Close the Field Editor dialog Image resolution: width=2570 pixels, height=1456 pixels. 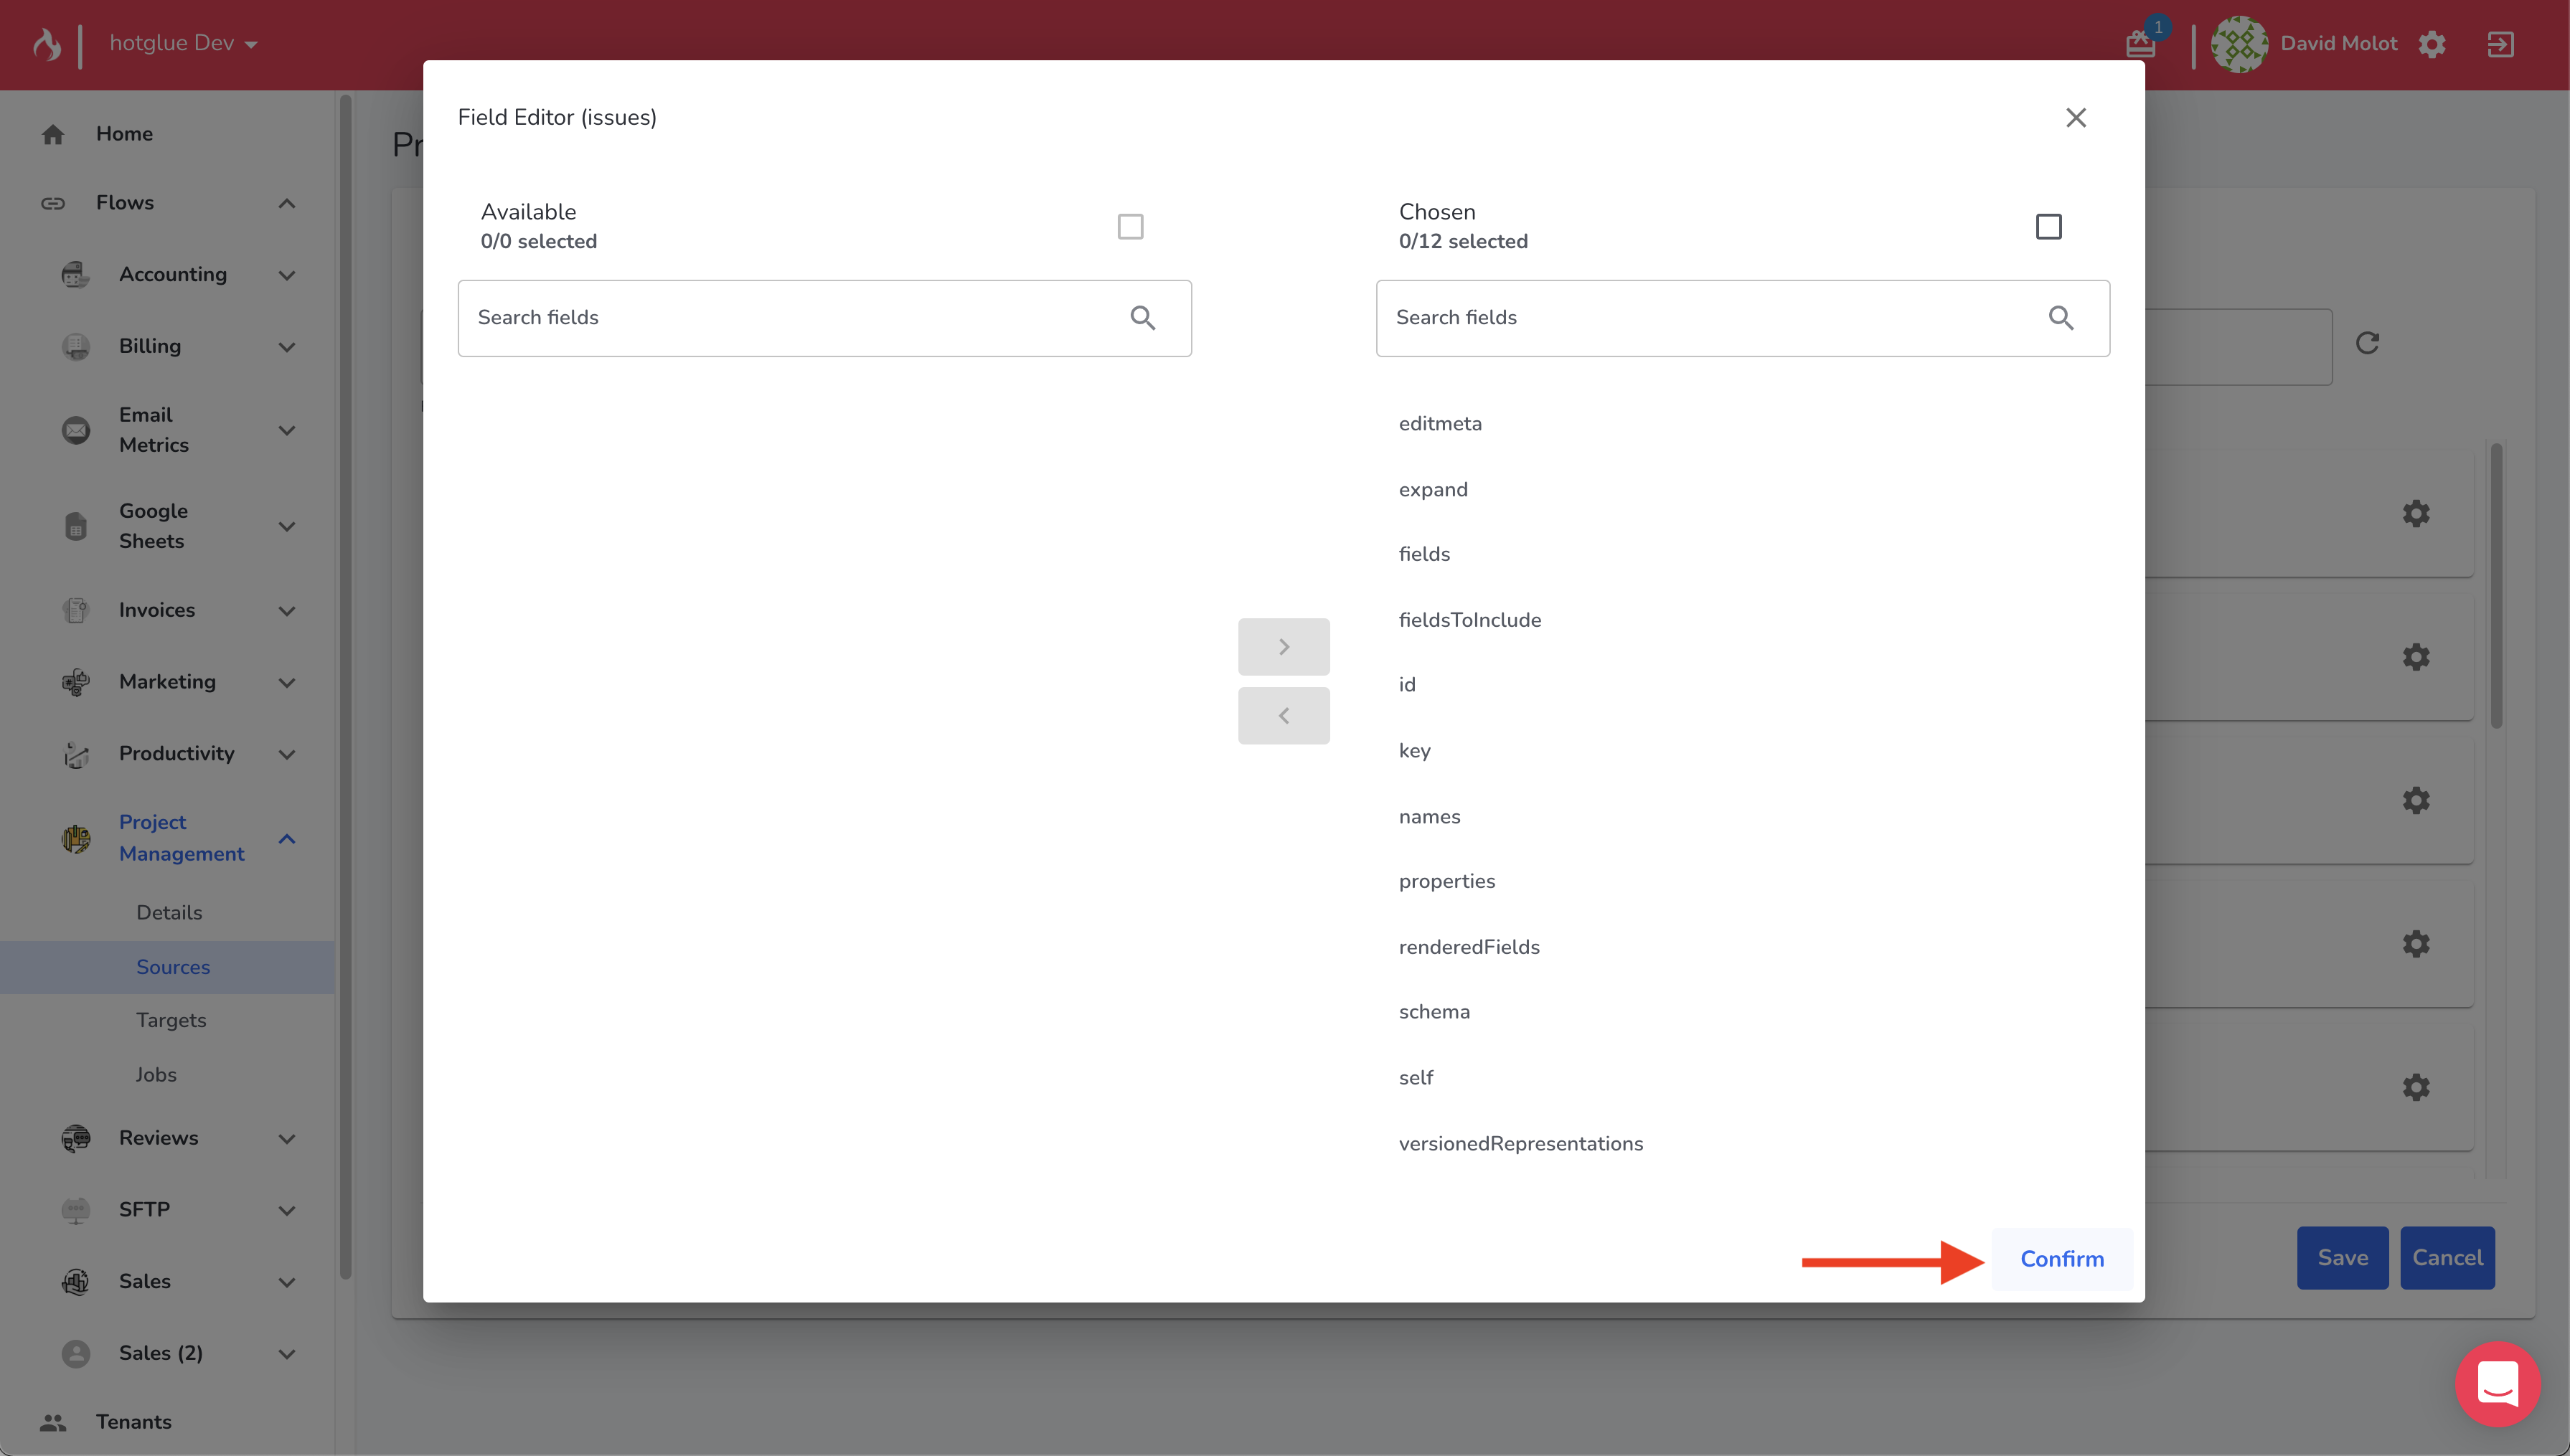(x=2076, y=118)
